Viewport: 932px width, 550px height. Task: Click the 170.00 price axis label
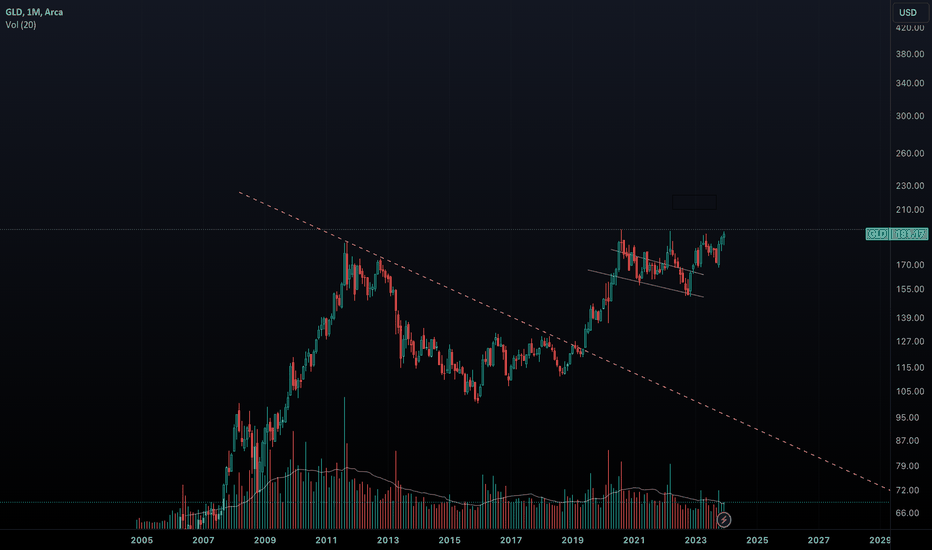pyautogui.click(x=909, y=265)
